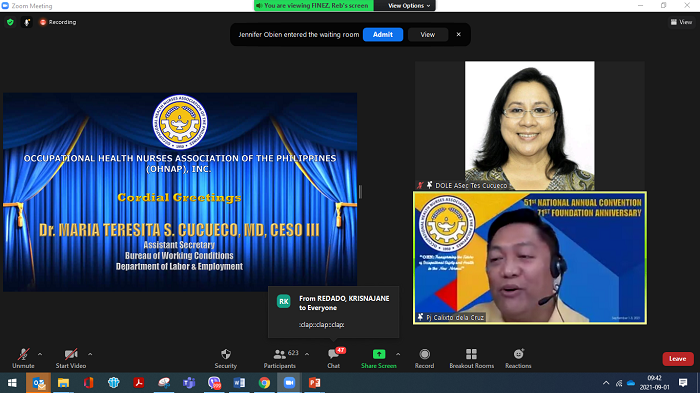Open File Explorer from the taskbar
700x393 pixels.
(x=63, y=383)
